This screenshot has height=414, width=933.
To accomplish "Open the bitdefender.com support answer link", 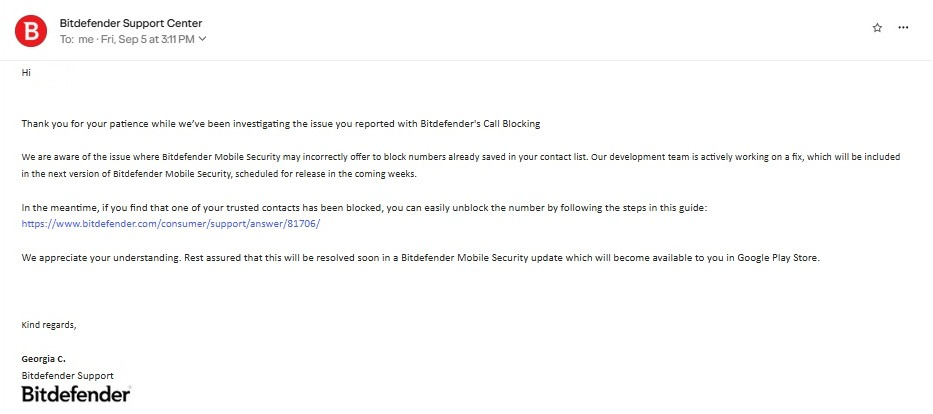I will pyautogui.click(x=171, y=224).
